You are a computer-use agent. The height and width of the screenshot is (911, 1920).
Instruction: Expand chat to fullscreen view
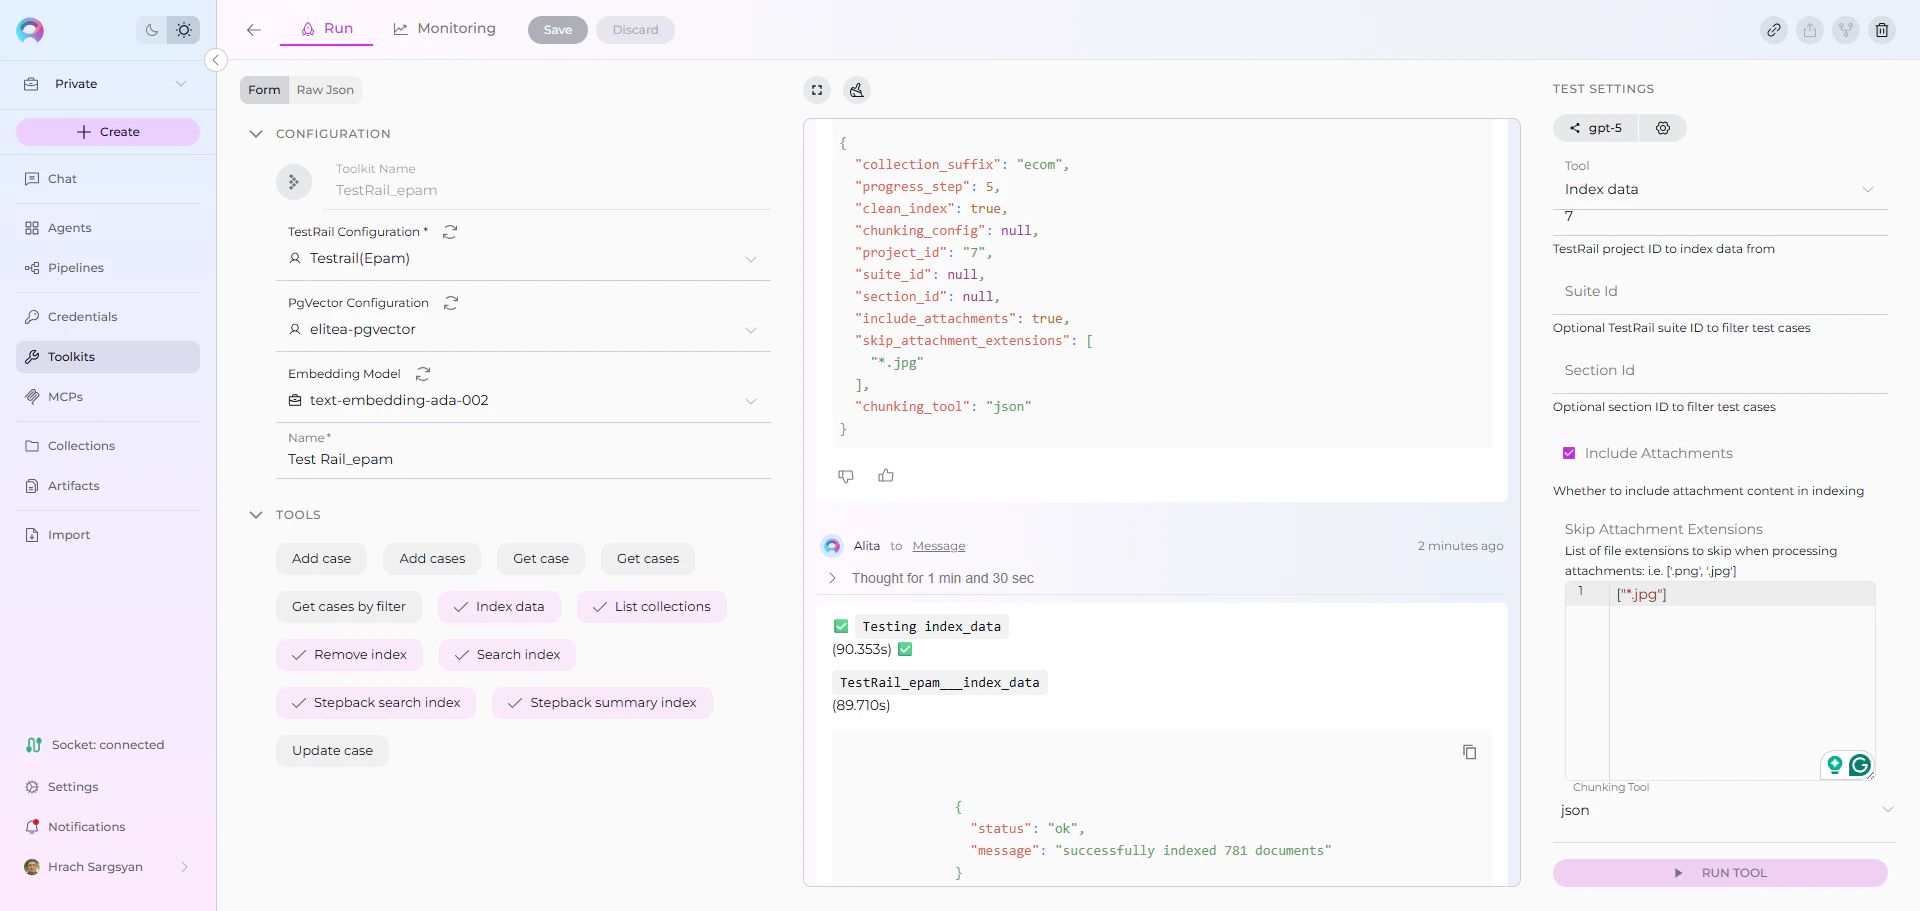pyautogui.click(x=817, y=90)
